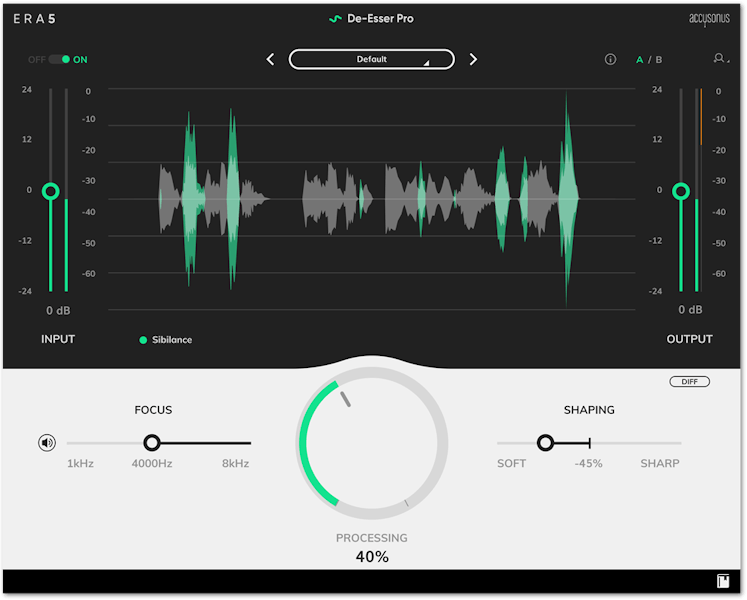Enable focus listen speaker icon
The width and height of the screenshot is (747, 600).
pos(47,443)
